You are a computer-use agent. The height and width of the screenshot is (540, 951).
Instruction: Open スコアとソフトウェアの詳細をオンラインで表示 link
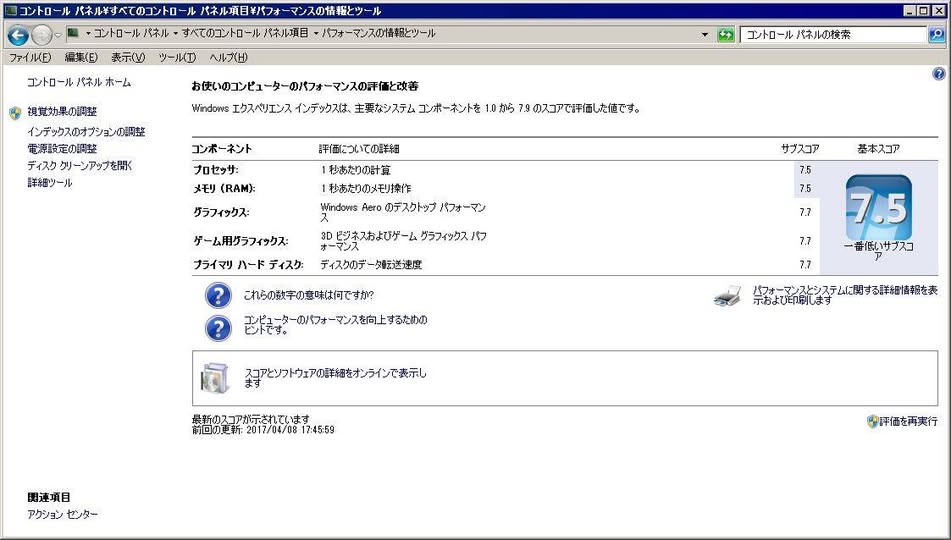point(335,377)
